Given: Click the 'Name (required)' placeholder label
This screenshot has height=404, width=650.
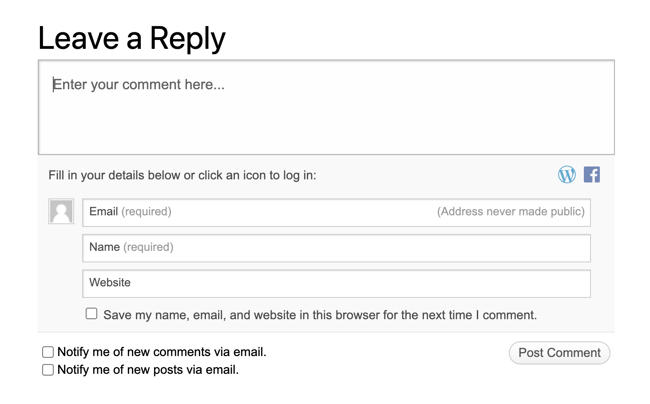Looking at the screenshot, I should [131, 247].
